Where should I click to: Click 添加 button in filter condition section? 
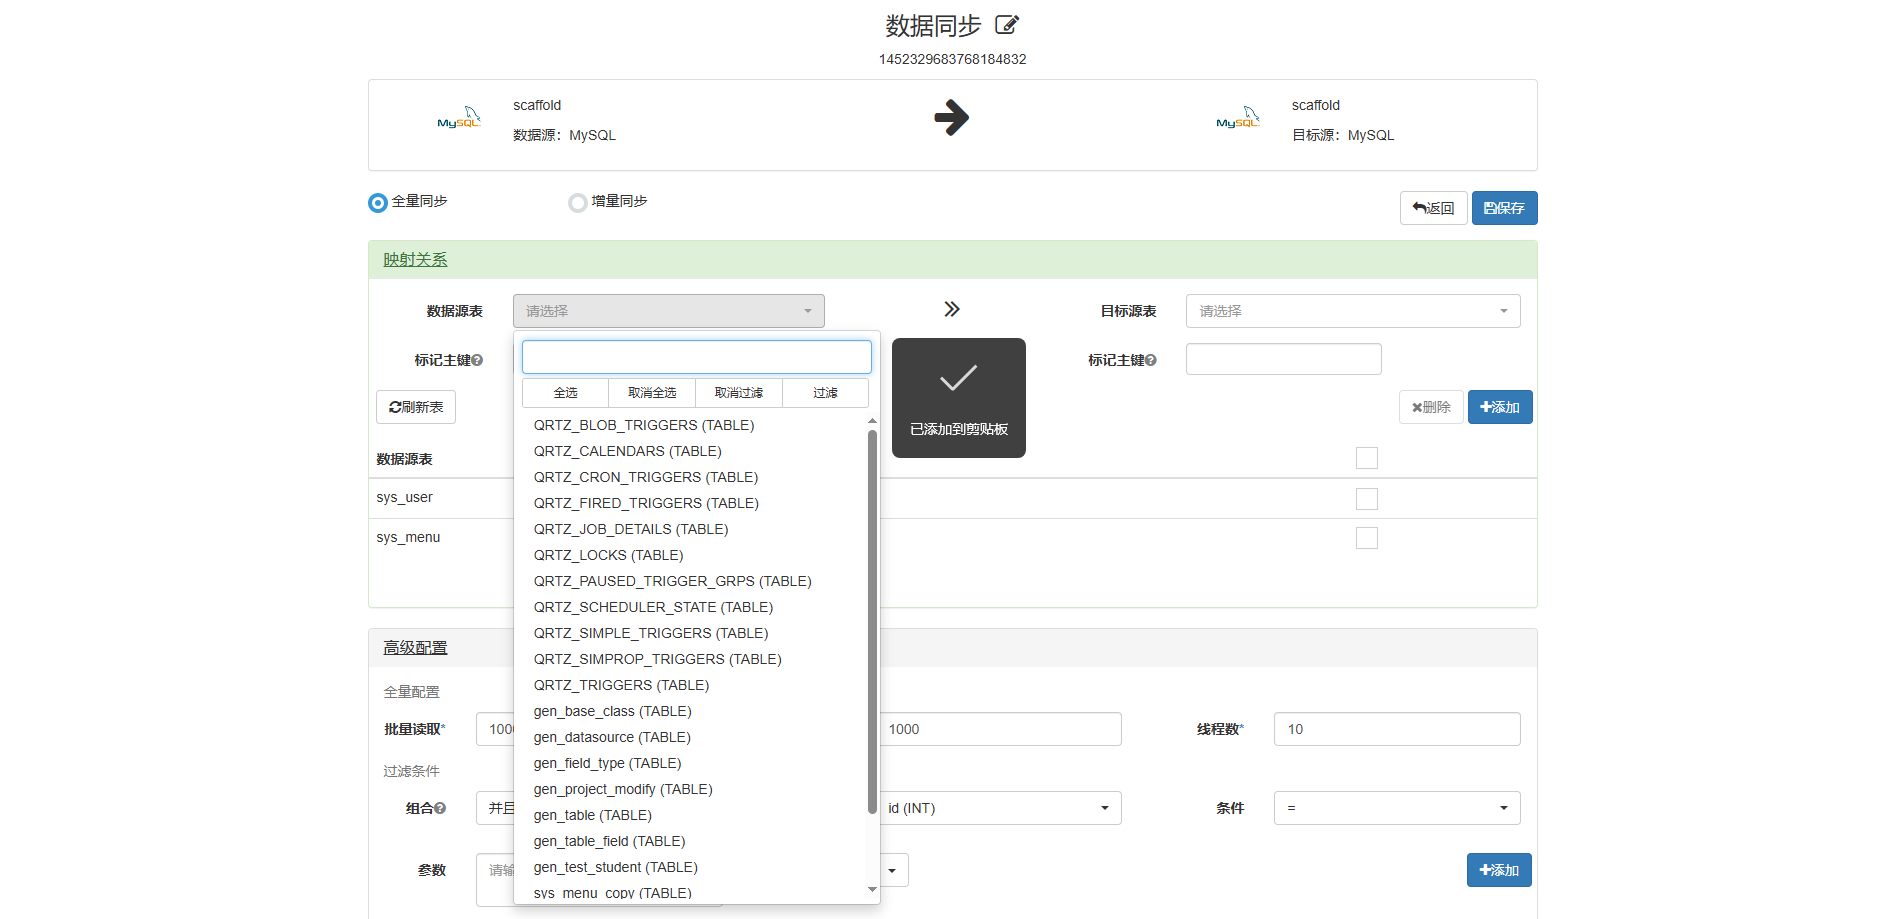(1499, 870)
